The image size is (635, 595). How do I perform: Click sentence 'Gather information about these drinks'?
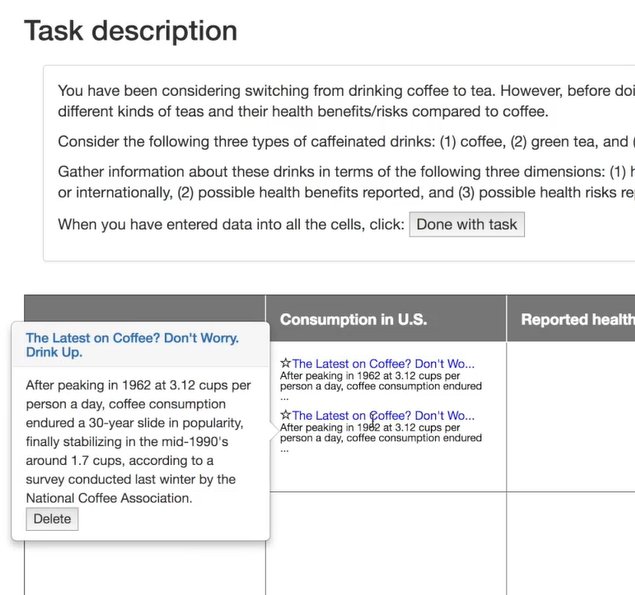(346, 182)
